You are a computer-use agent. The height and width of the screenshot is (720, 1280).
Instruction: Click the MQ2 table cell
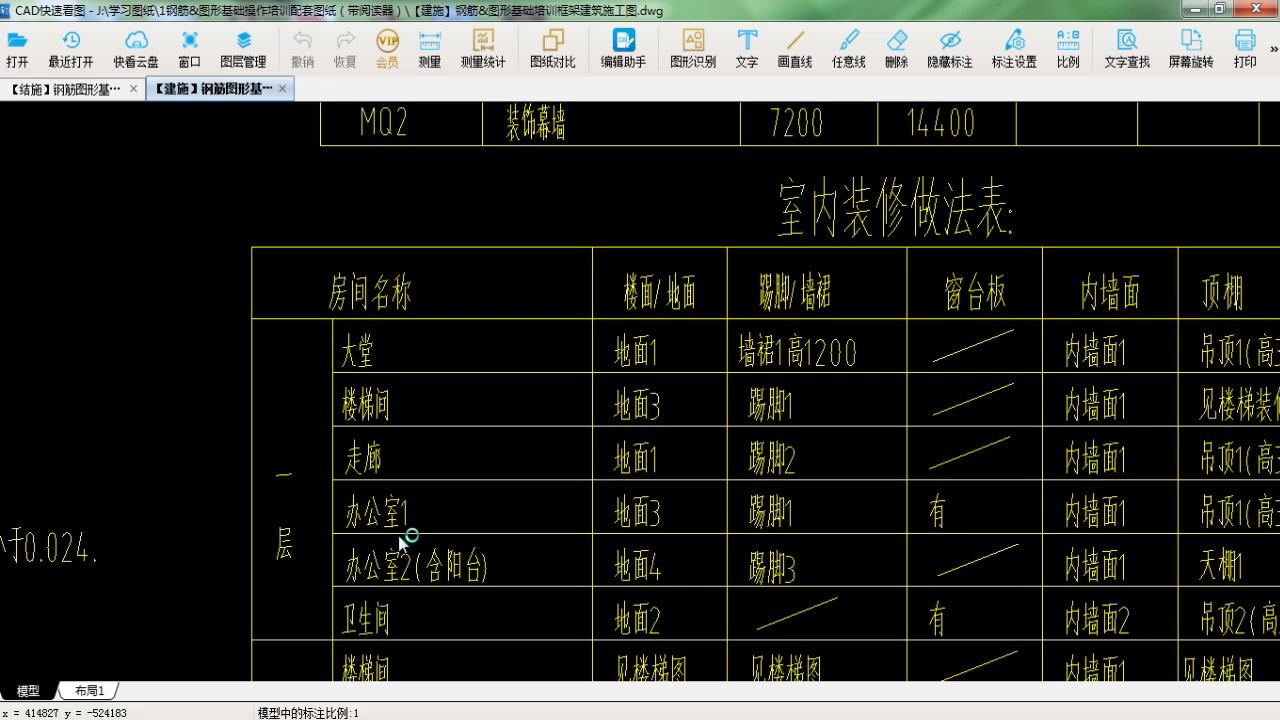pyautogui.click(x=384, y=123)
